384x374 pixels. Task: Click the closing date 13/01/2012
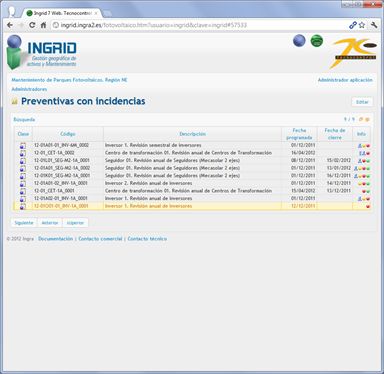click(339, 168)
